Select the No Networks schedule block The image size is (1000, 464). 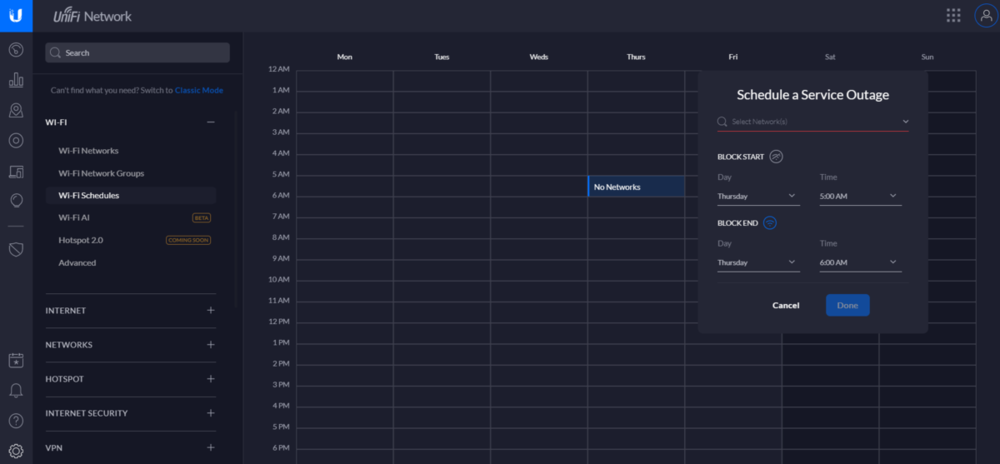(636, 187)
